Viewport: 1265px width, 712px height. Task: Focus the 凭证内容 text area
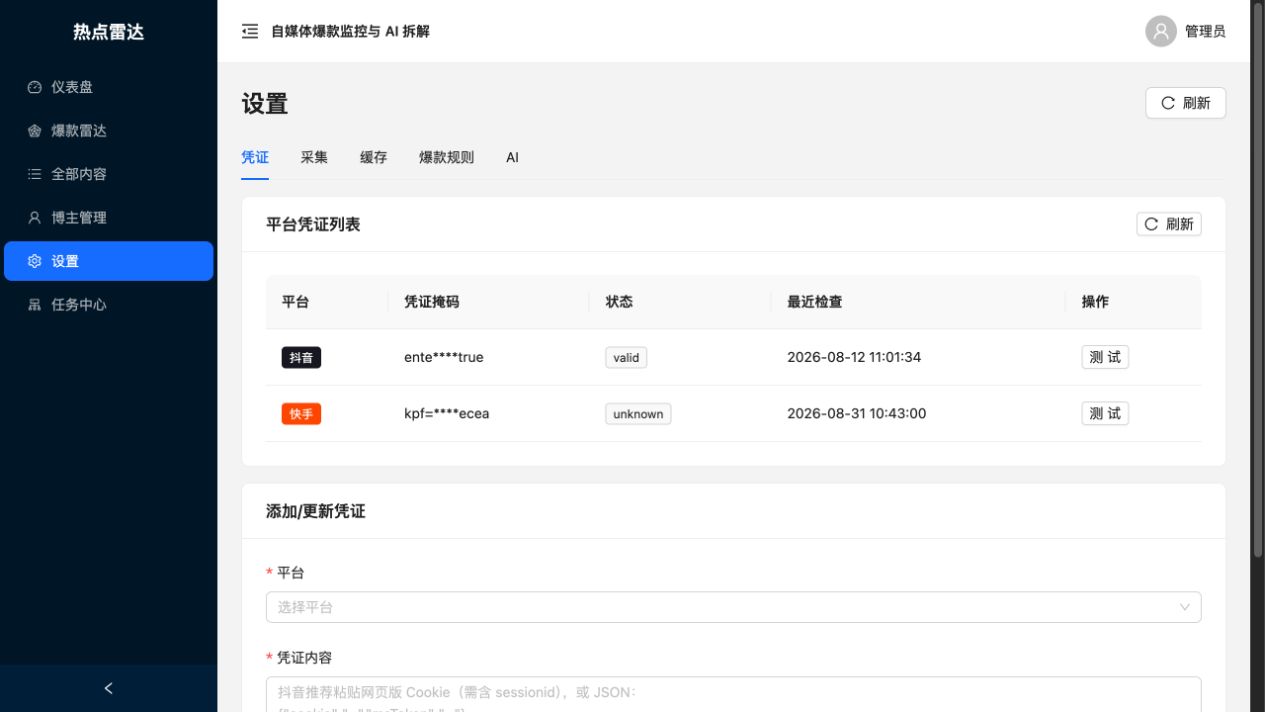pyautogui.click(x=733, y=695)
